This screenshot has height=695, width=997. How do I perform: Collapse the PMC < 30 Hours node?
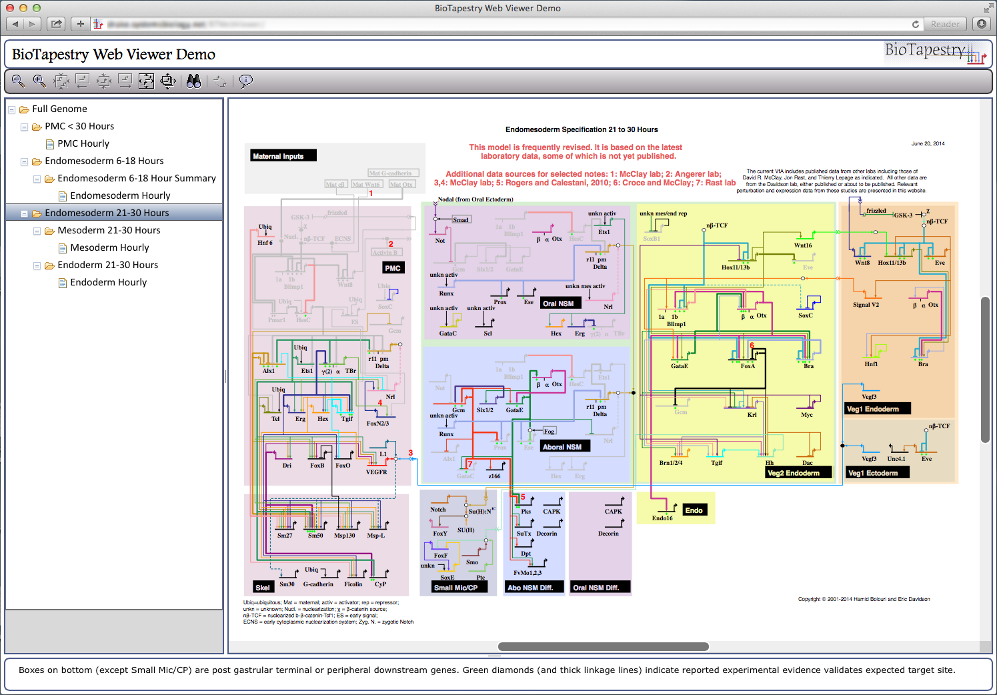(24, 127)
